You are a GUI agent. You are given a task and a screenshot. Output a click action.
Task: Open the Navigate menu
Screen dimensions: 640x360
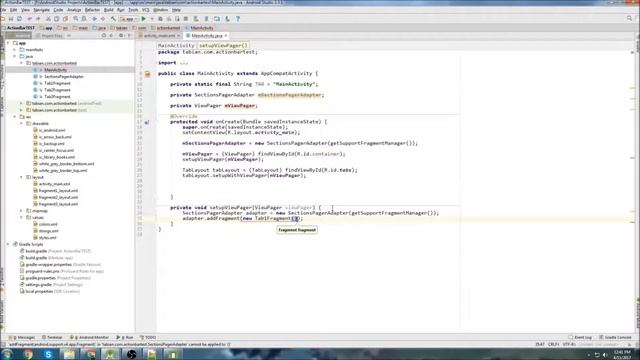coord(41,10)
